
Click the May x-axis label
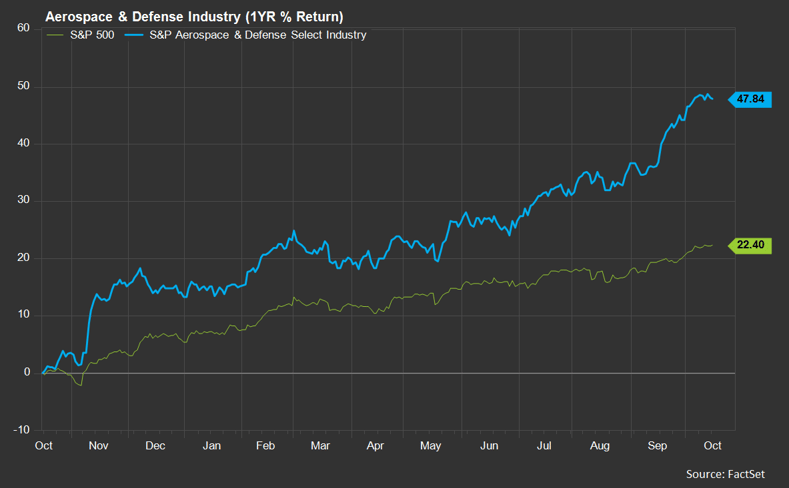tap(431, 446)
